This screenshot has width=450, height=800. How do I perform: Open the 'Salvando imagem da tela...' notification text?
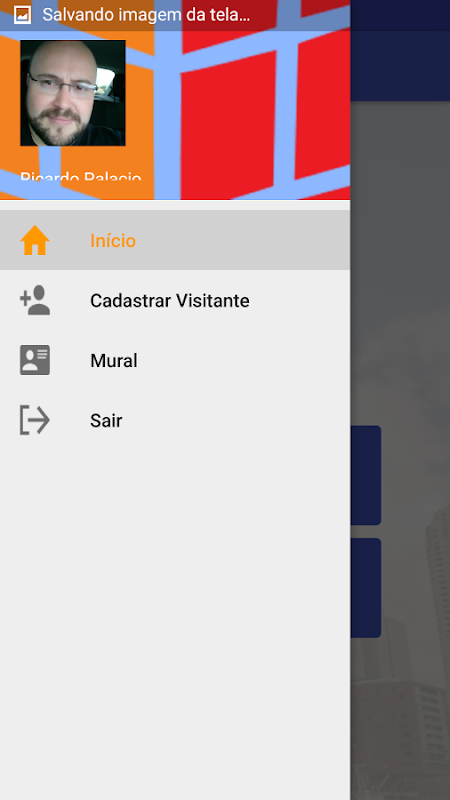point(146,15)
